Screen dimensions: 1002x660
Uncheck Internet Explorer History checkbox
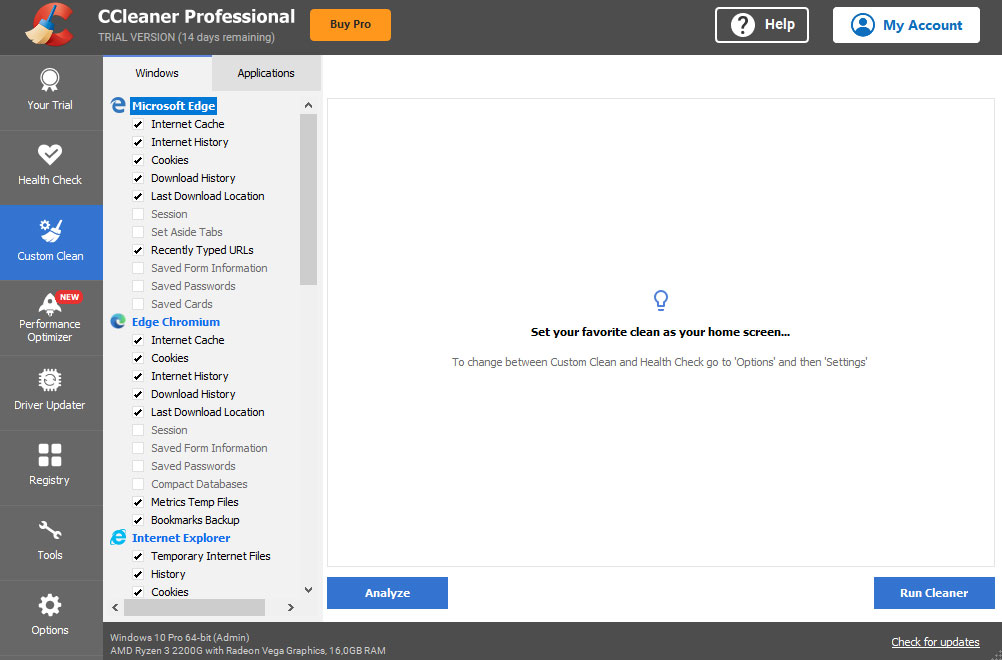click(138, 574)
